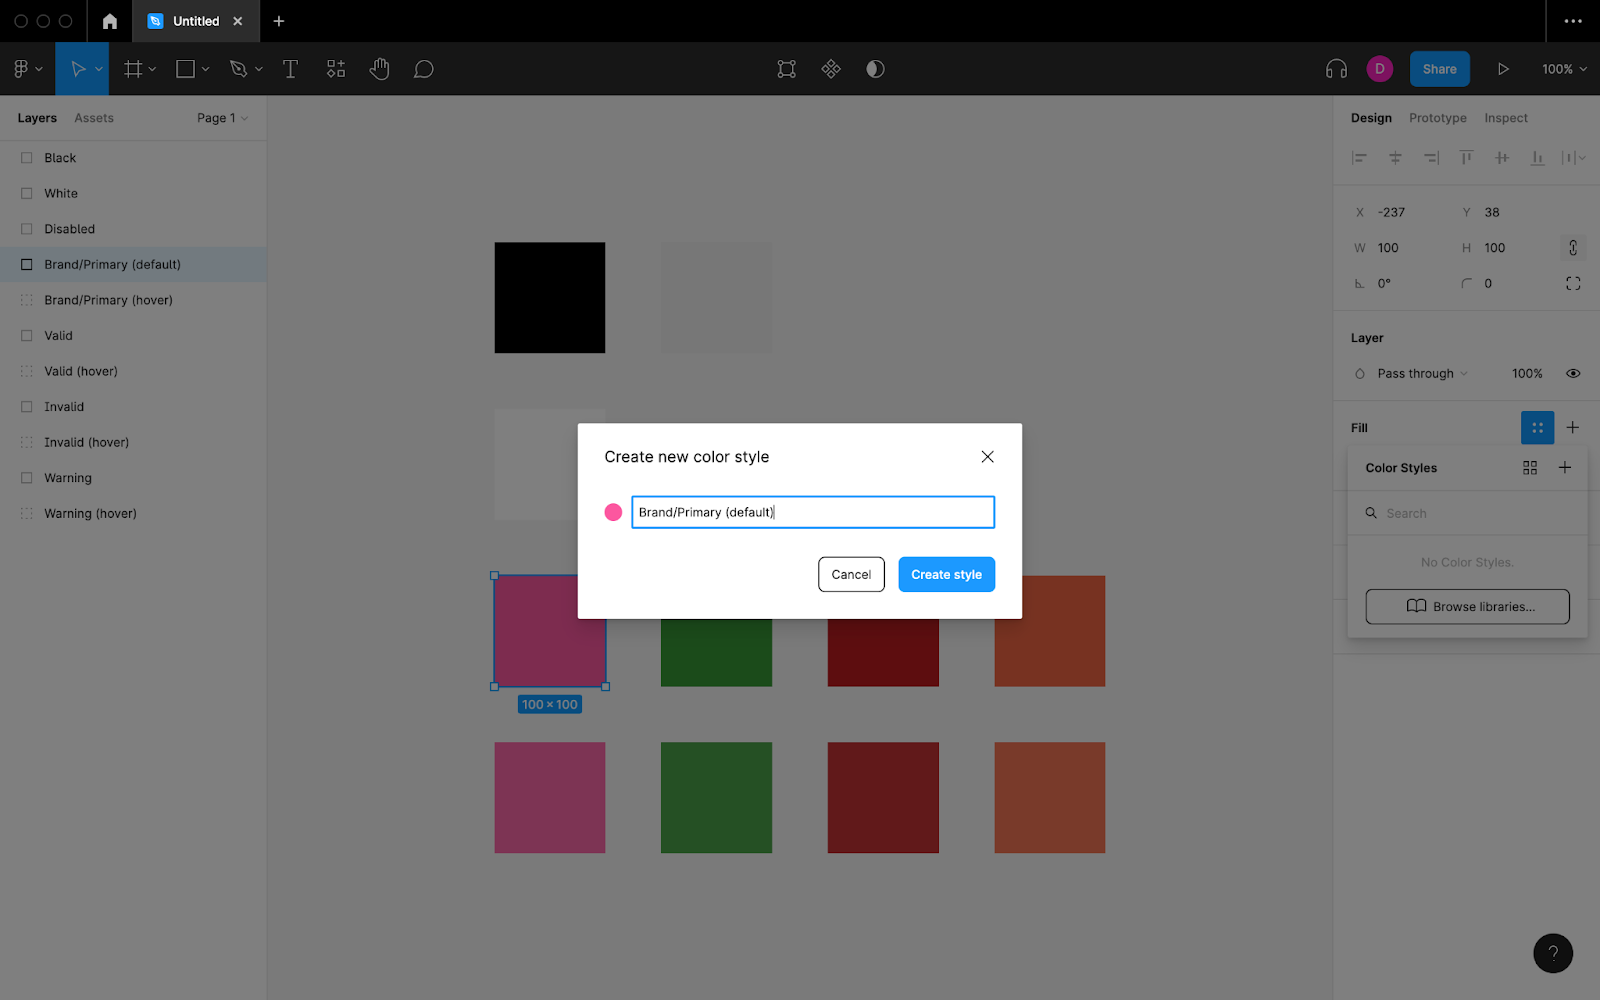Click the Present play icon
Viewport: 1600px width, 1000px height.
1502,69
